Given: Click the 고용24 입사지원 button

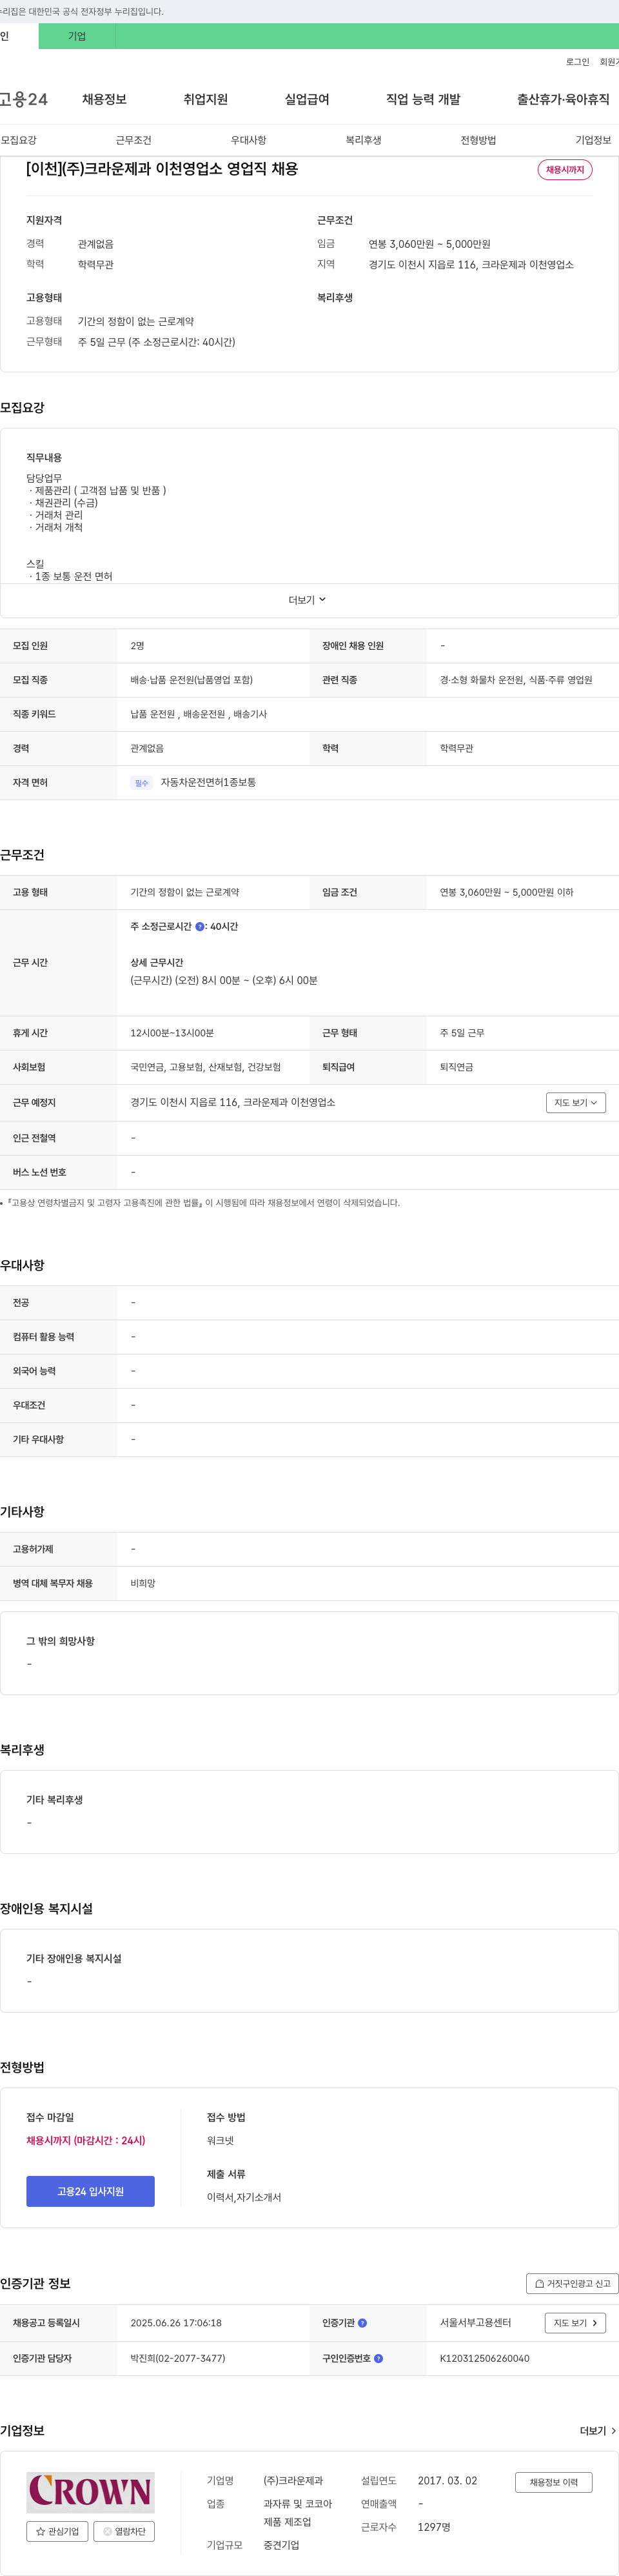Looking at the screenshot, I should 90,2191.
